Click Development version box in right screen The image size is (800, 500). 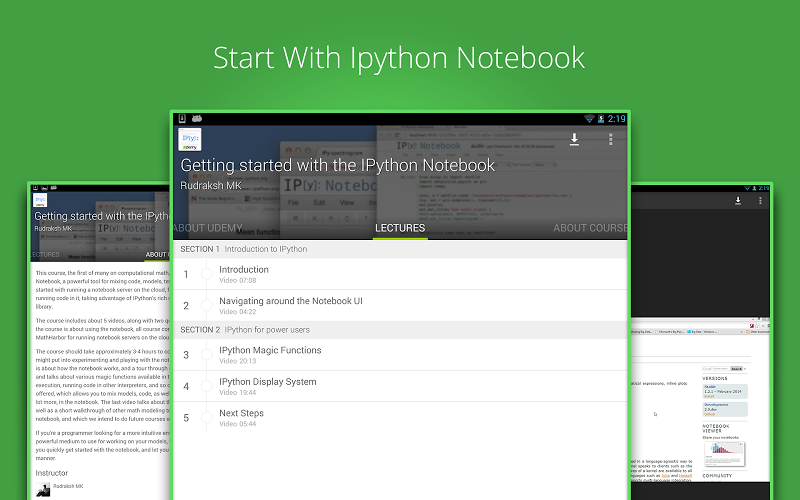(725, 409)
